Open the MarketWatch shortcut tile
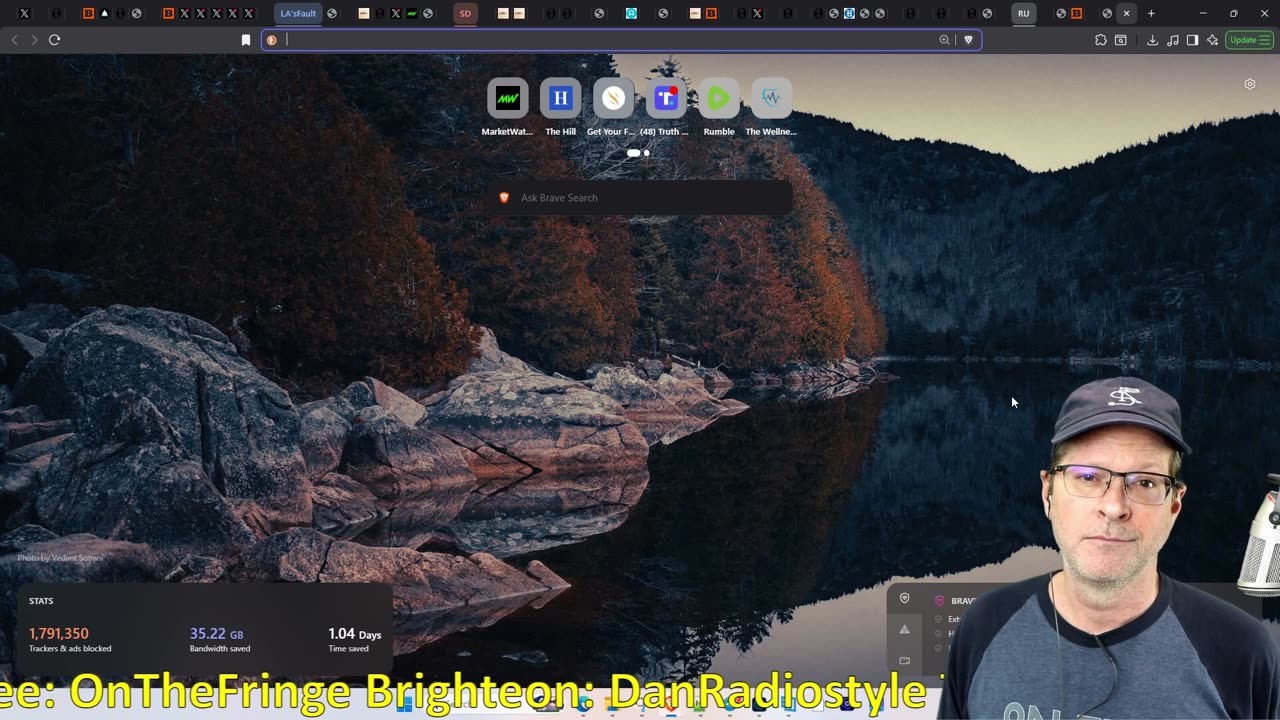The image size is (1280, 720). coord(508,98)
